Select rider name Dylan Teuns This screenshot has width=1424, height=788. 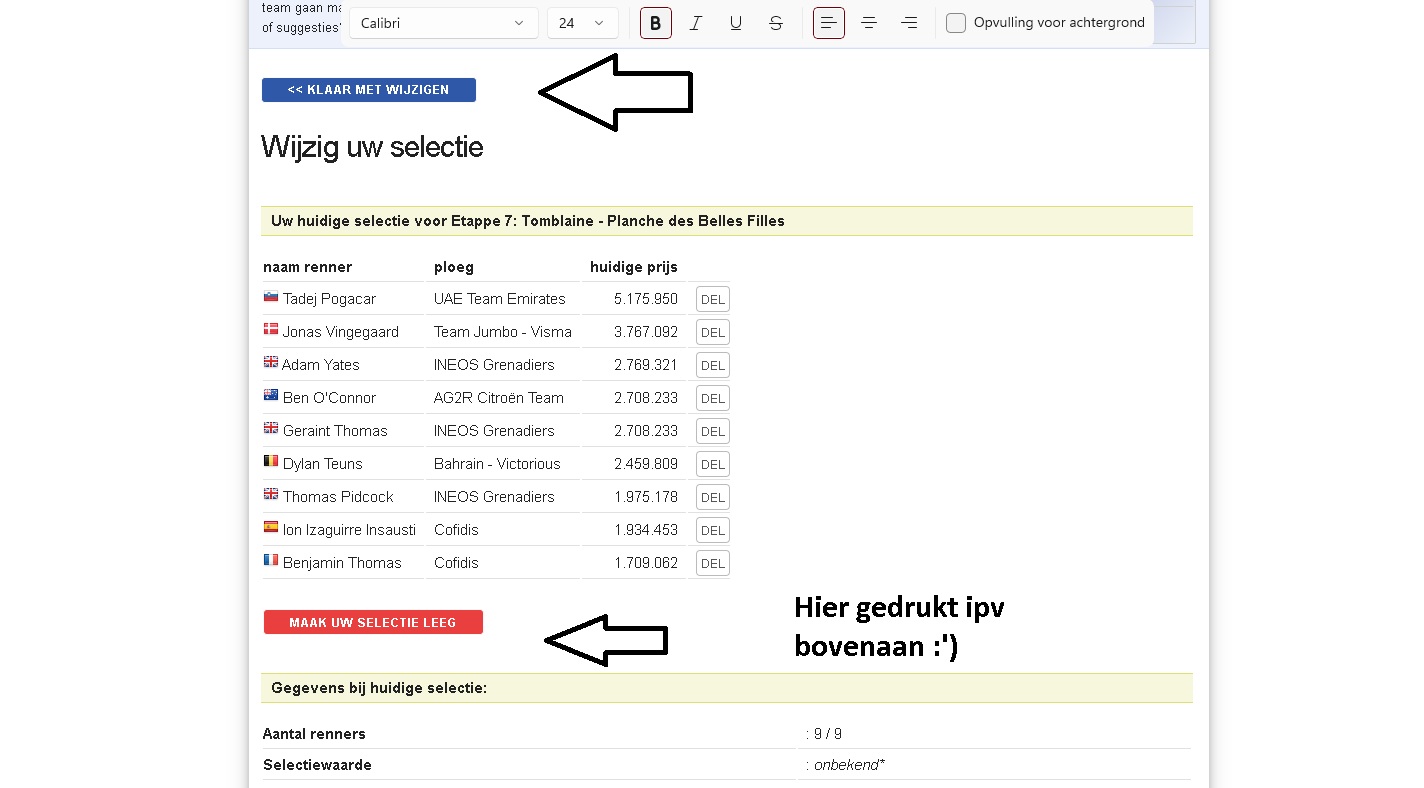323,464
